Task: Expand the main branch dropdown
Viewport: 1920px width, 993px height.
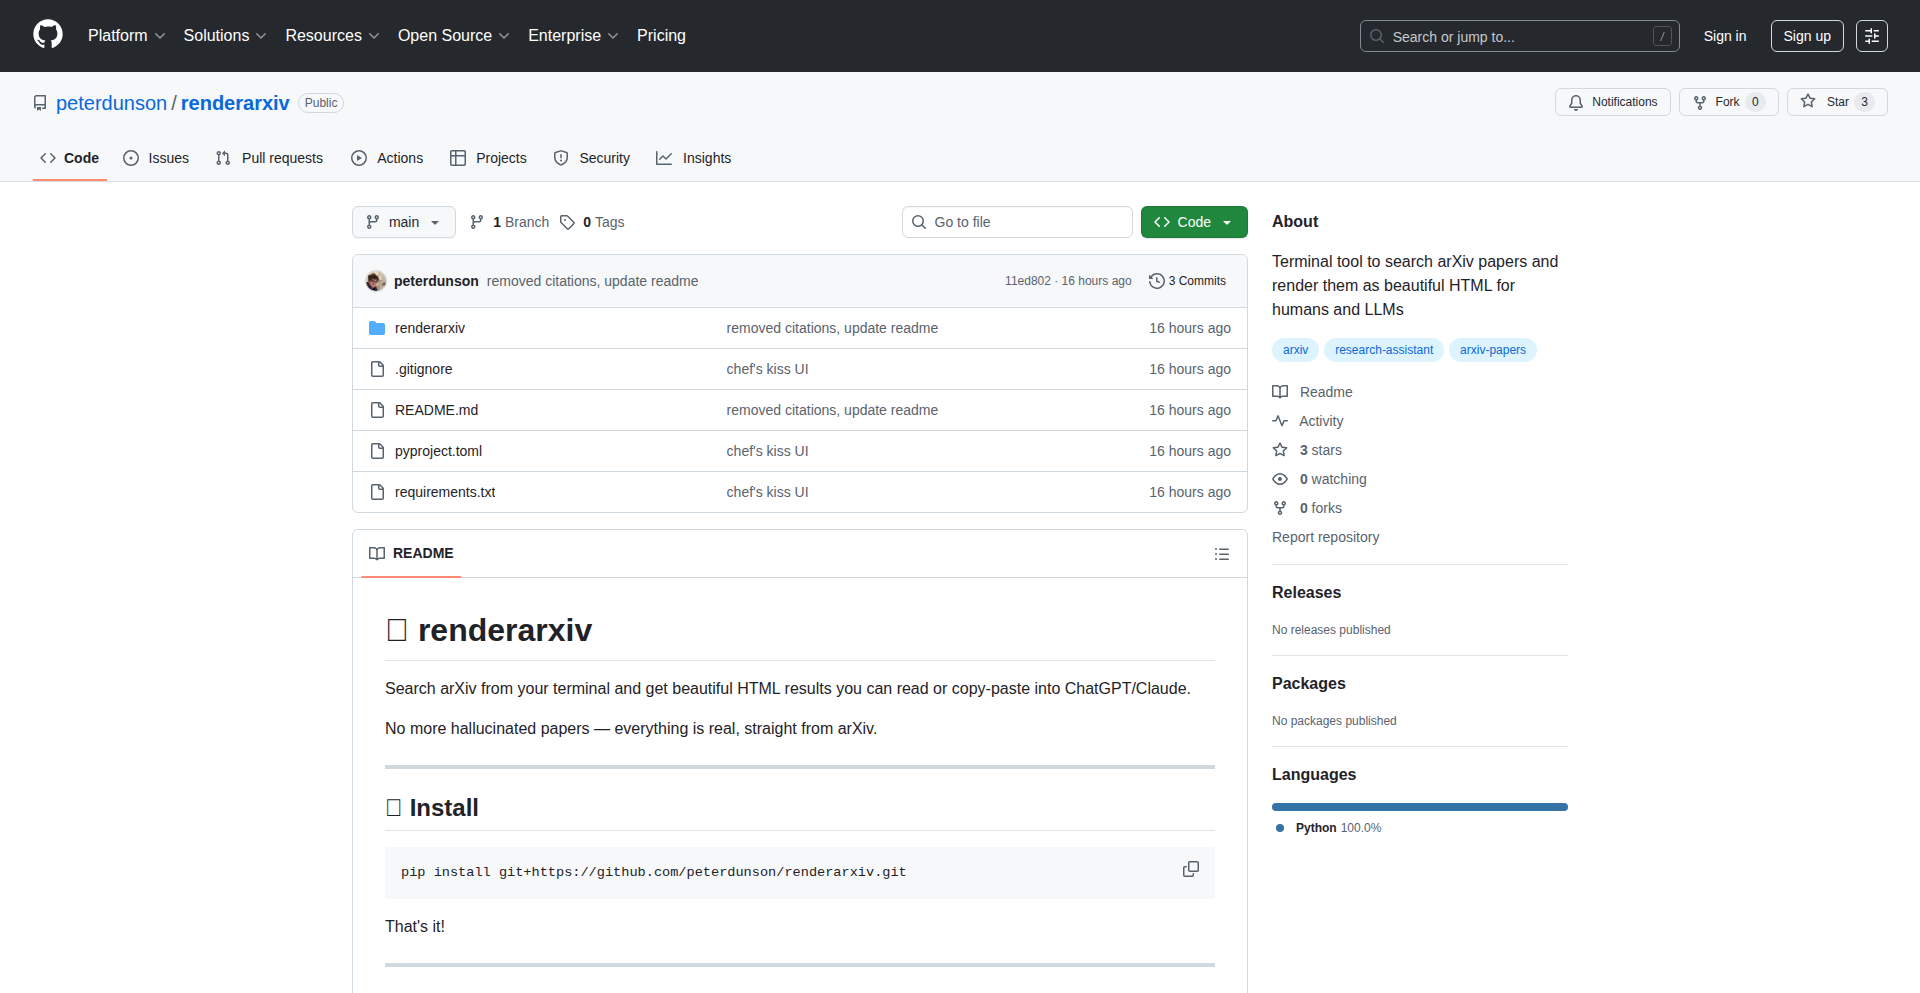Action: point(403,222)
